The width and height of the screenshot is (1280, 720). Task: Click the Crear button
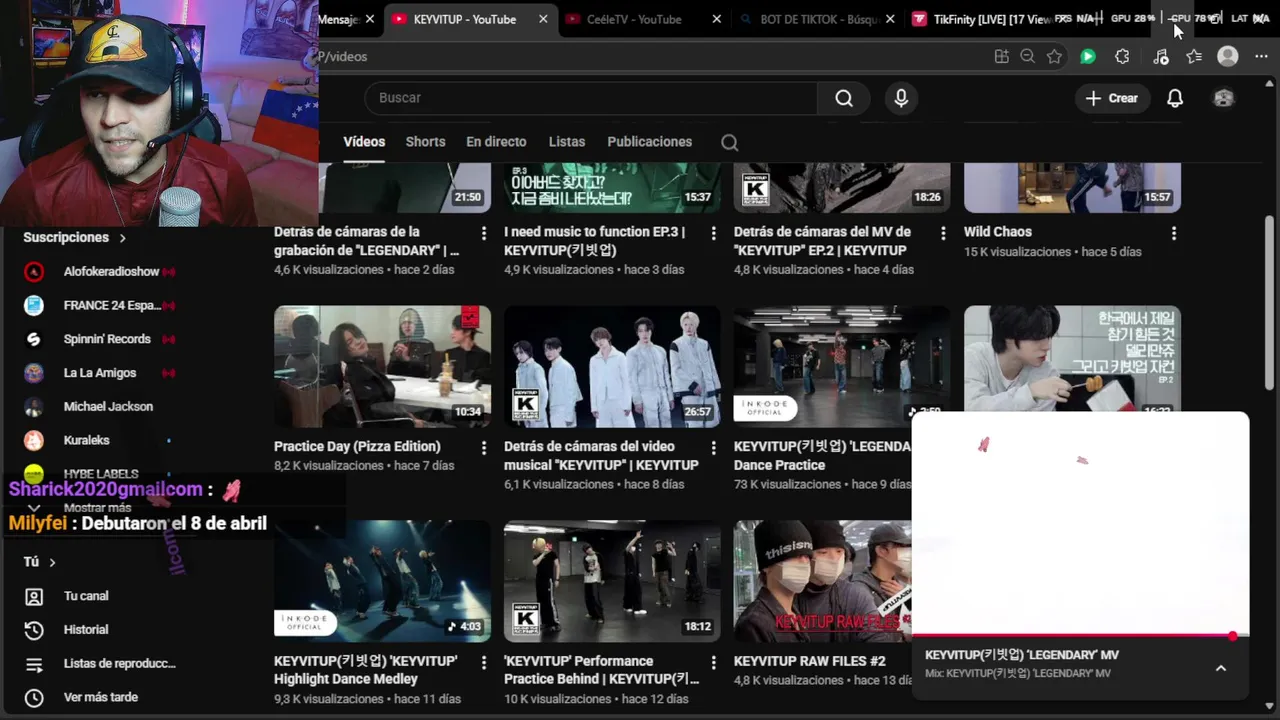[1112, 98]
